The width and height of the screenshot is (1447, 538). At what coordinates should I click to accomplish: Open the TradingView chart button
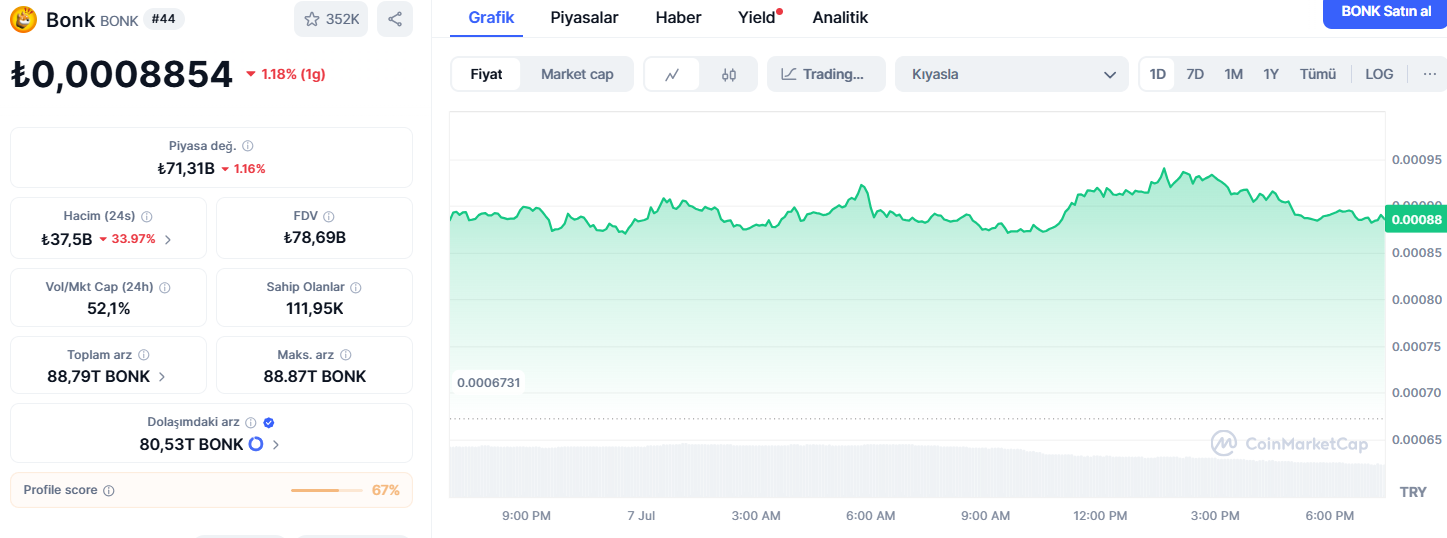(x=826, y=74)
